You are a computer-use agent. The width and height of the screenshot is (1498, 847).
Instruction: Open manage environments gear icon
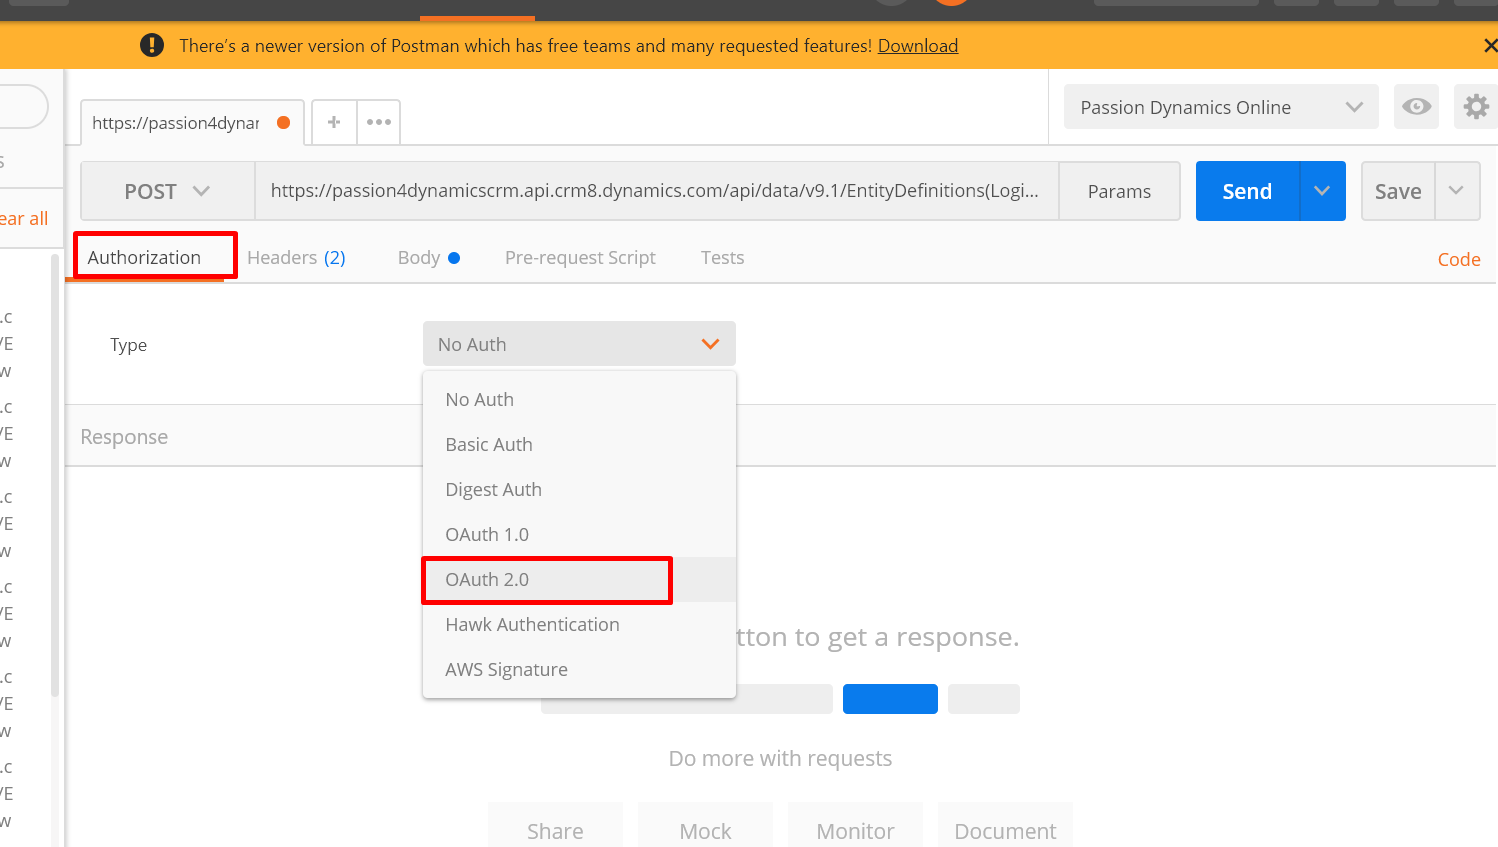pos(1476,107)
